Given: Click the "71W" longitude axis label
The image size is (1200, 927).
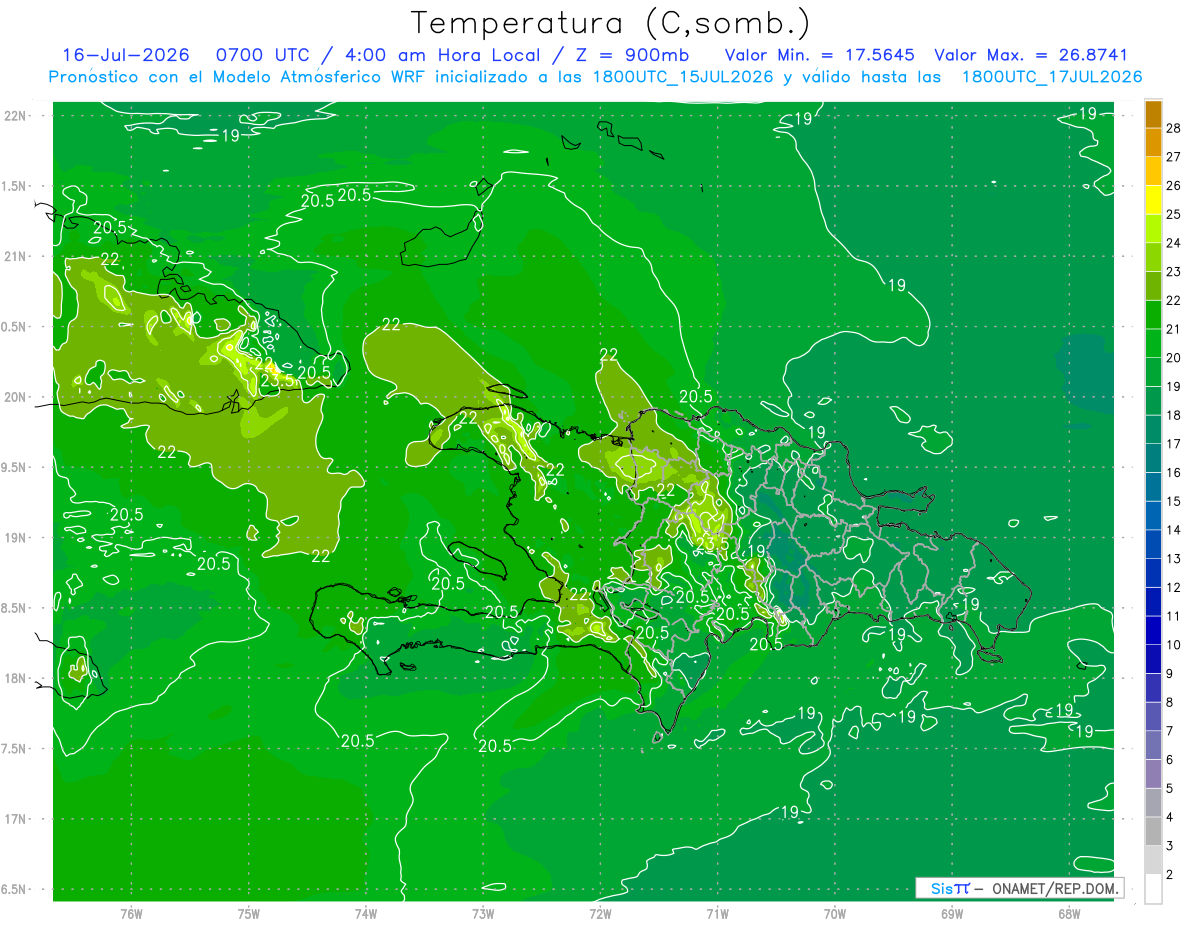Looking at the screenshot, I should click(717, 913).
